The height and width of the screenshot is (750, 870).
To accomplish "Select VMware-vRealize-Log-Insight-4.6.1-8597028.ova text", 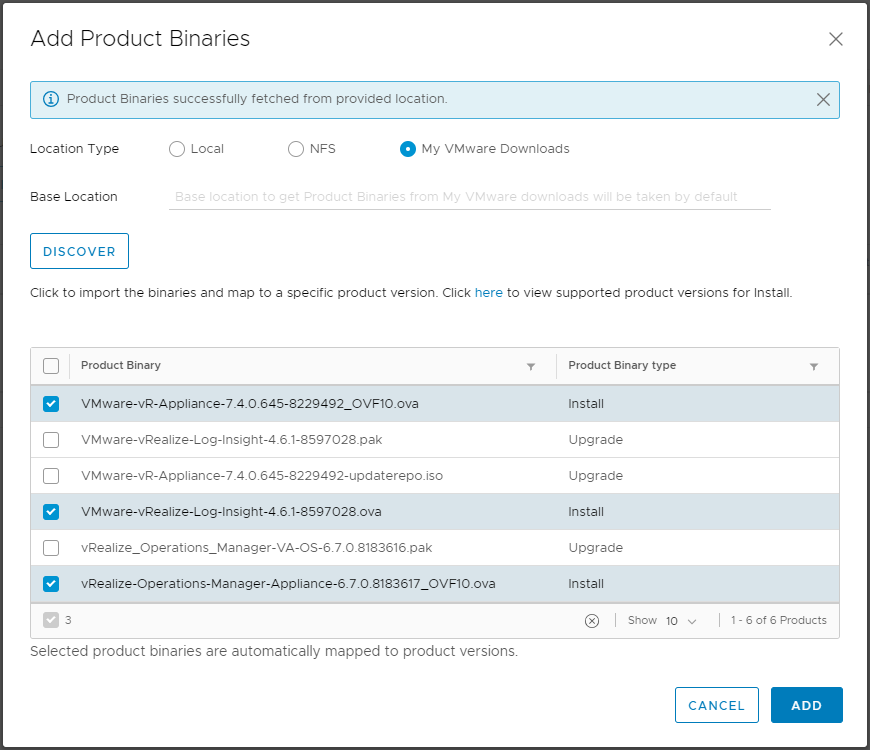I will point(231,512).
